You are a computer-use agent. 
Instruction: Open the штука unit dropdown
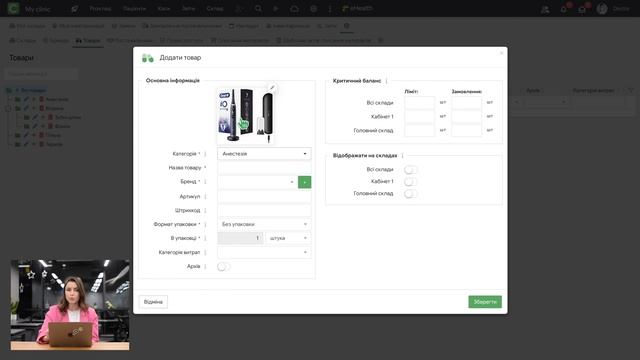(288, 238)
